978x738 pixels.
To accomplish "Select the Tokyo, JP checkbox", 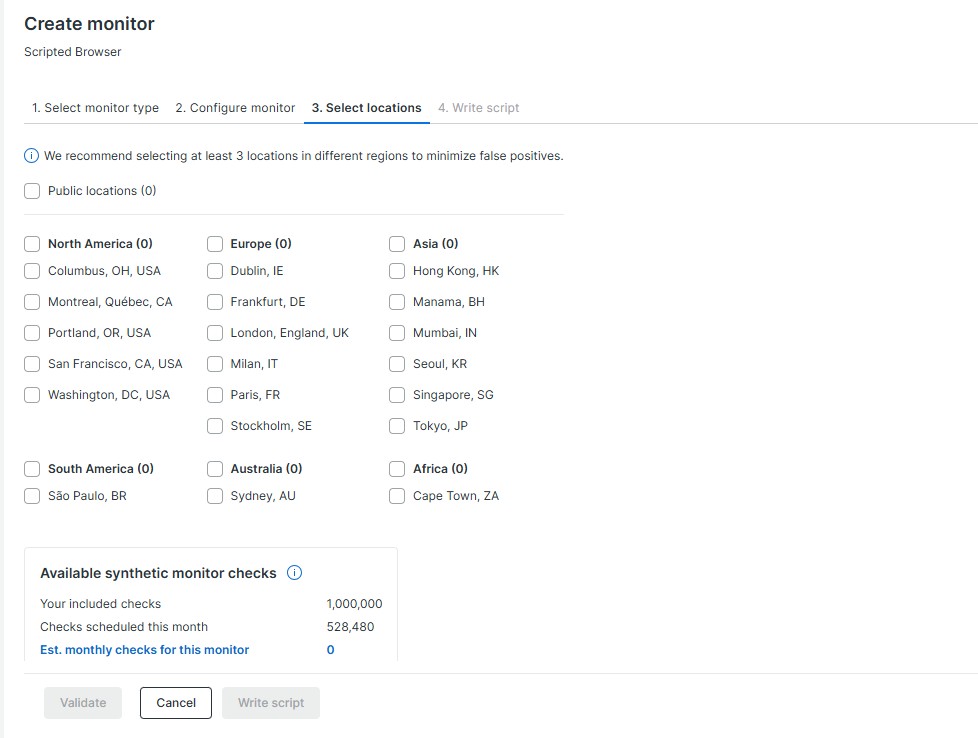I will [397, 426].
